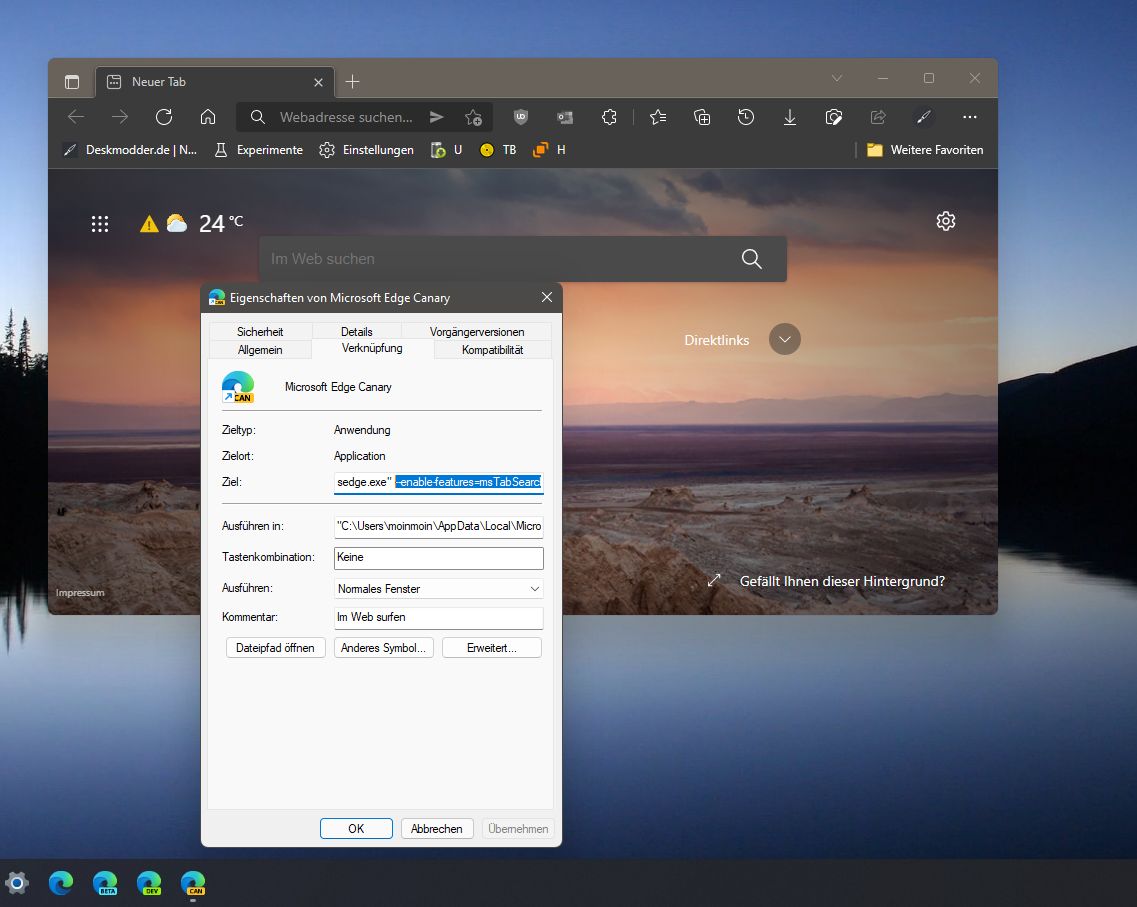
Task: Click the Neuer Tab browser tab
Action: pyautogui.click(x=215, y=82)
